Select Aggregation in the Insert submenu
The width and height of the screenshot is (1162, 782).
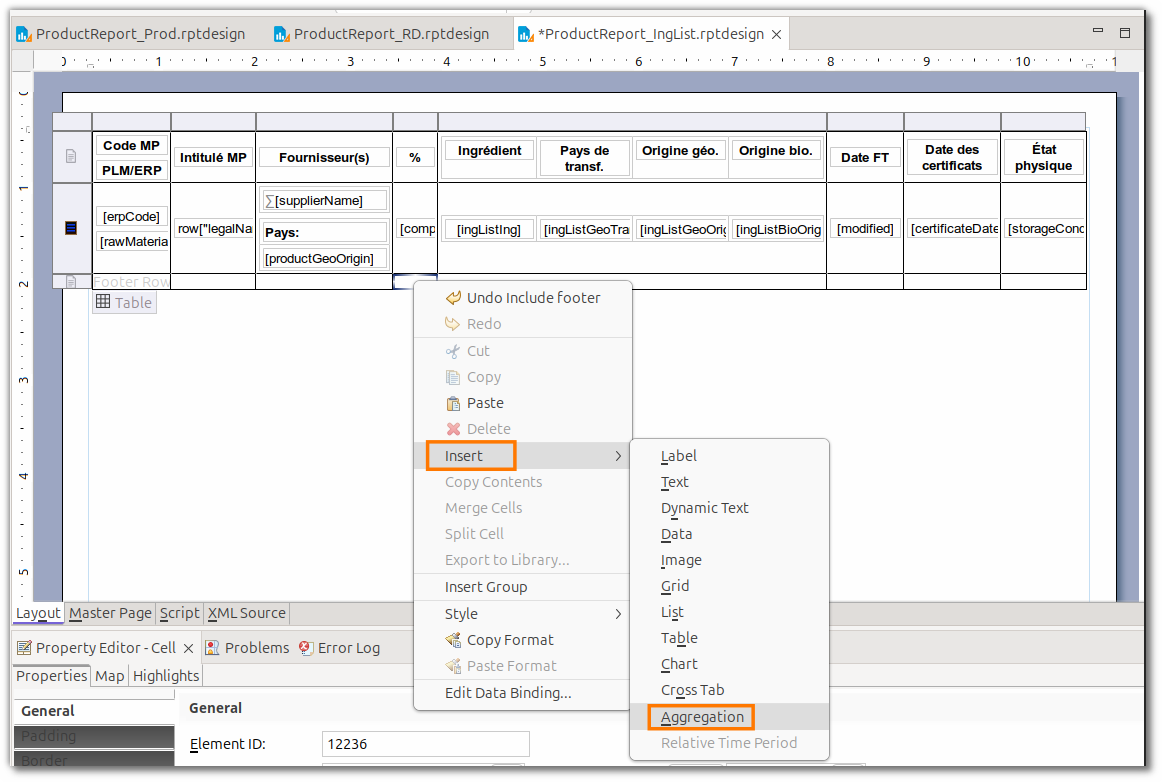click(x=729, y=717)
